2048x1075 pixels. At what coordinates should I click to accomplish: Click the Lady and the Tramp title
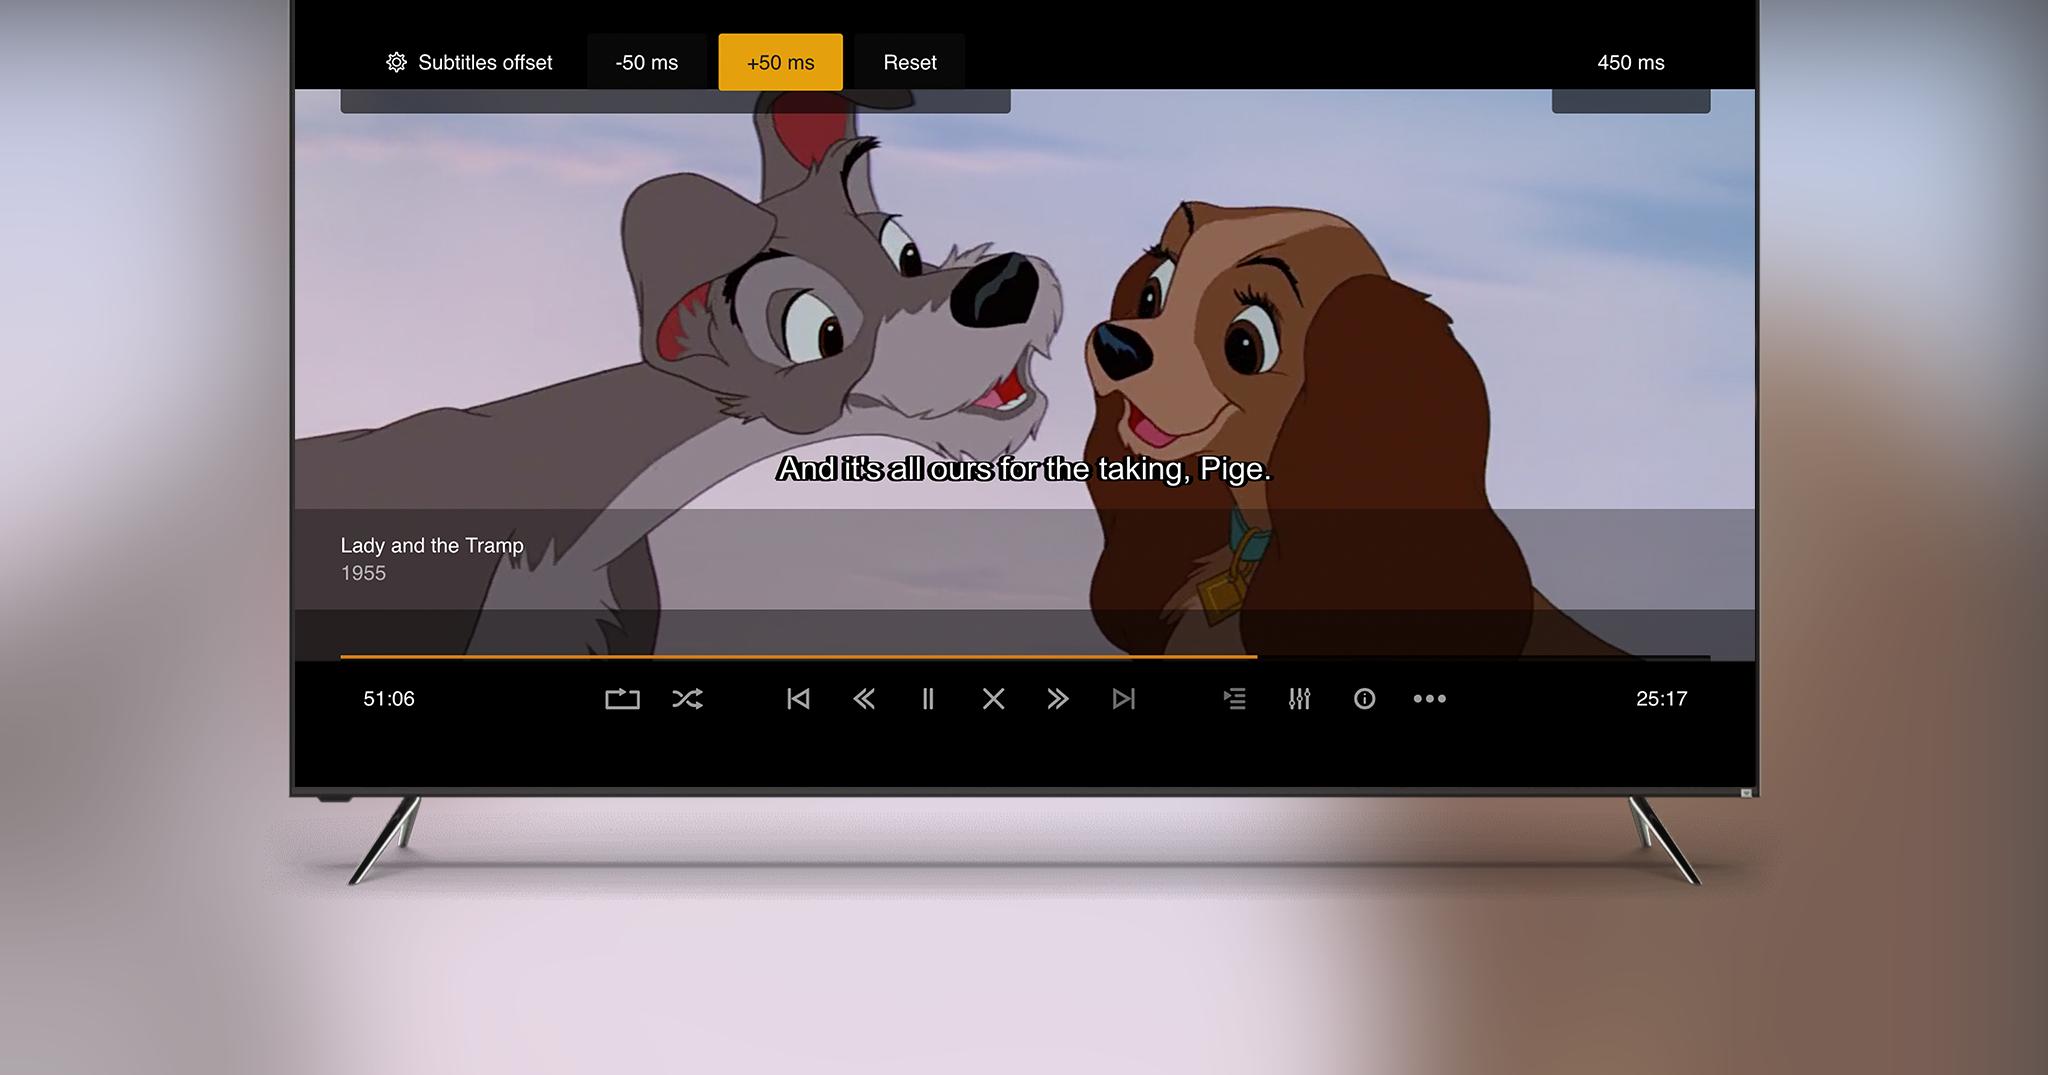432,546
